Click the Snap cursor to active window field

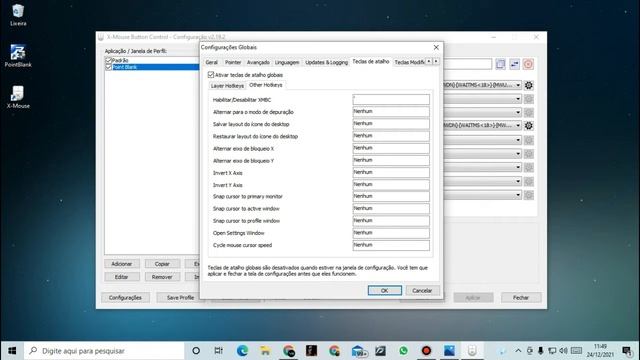pyautogui.click(x=391, y=209)
